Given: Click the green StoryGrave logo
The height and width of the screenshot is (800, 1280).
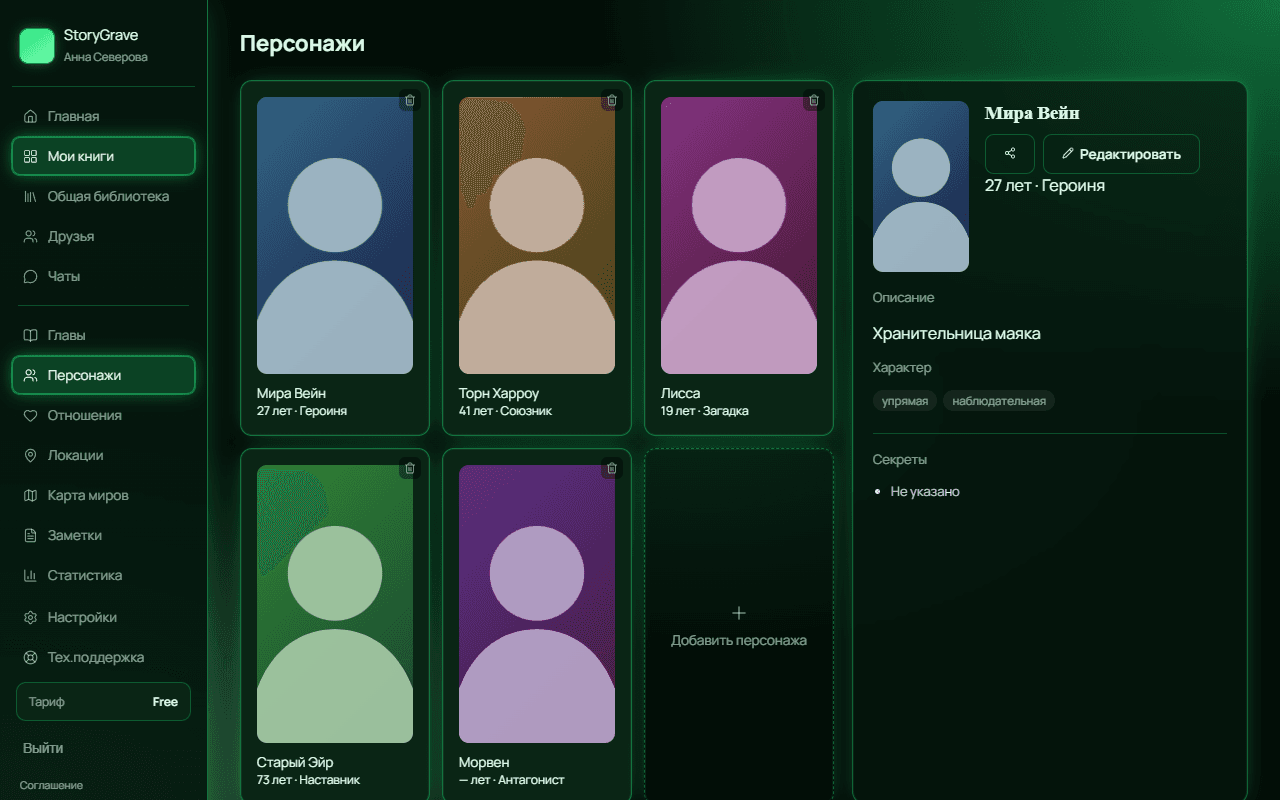Looking at the screenshot, I should [x=37, y=46].
